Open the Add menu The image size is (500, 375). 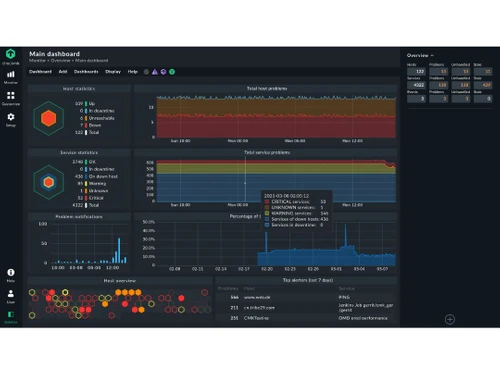pyautogui.click(x=63, y=72)
